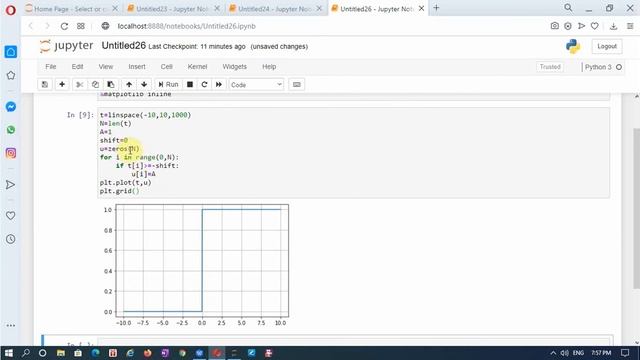Insert a cell below with the plus icon
The height and width of the screenshot is (360, 640).
pos(62,84)
